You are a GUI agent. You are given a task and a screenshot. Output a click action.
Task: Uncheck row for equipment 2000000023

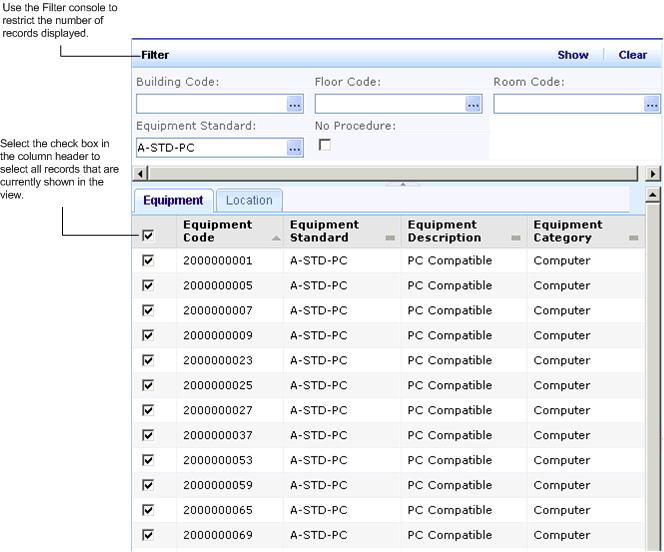pyautogui.click(x=148, y=361)
